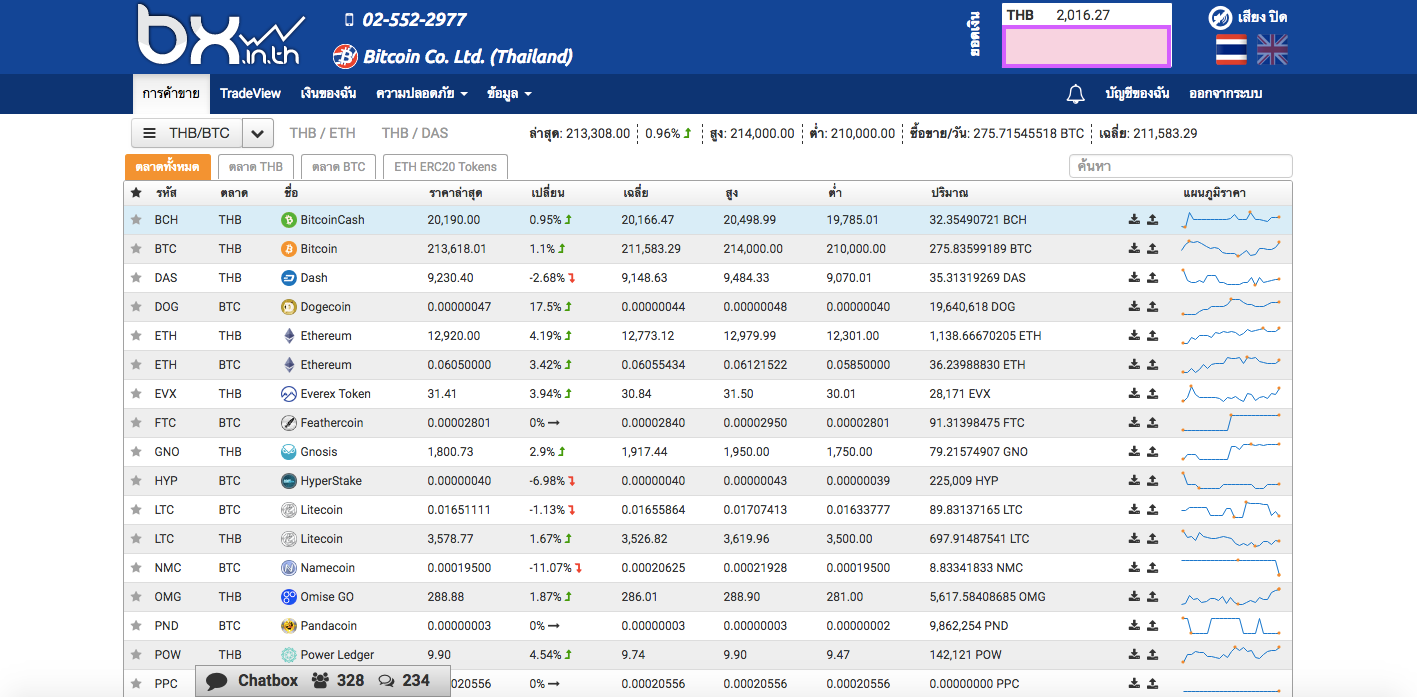The image size is (1417, 697).
Task: Click the withdraw icon for Gnosis
Action: [x=1152, y=452]
